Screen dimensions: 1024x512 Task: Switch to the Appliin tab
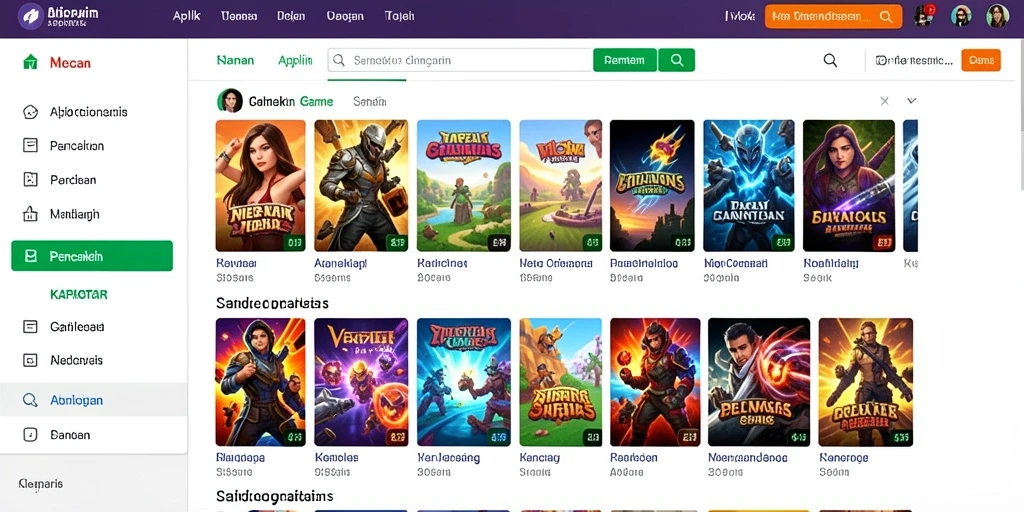pos(295,60)
